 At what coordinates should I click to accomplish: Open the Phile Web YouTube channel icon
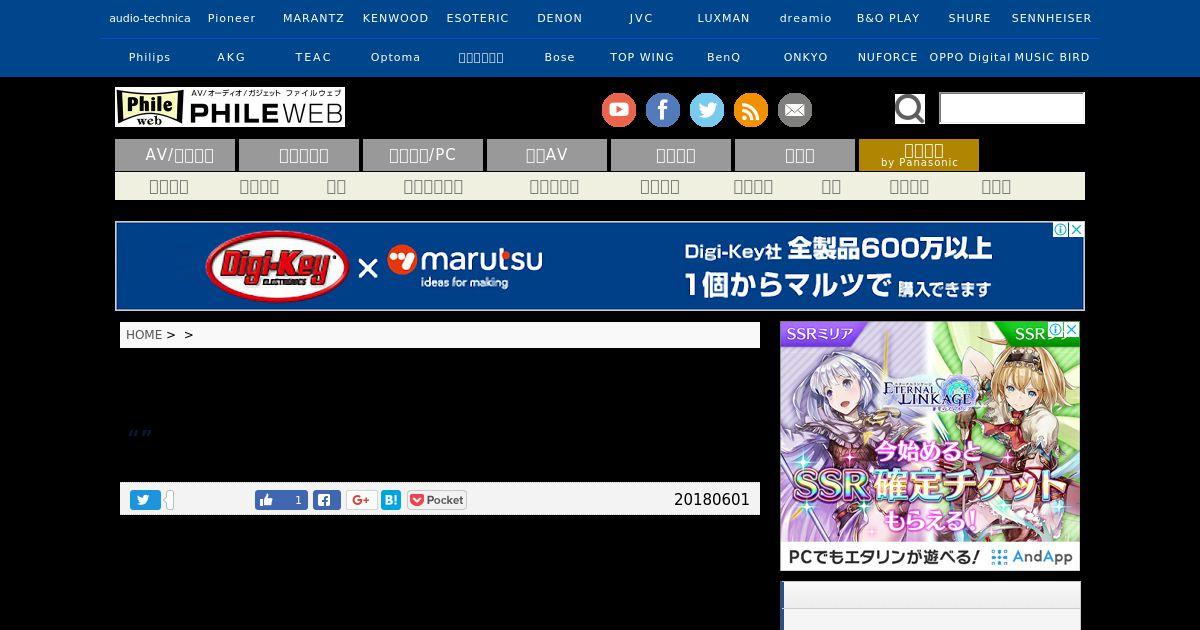tap(619, 110)
